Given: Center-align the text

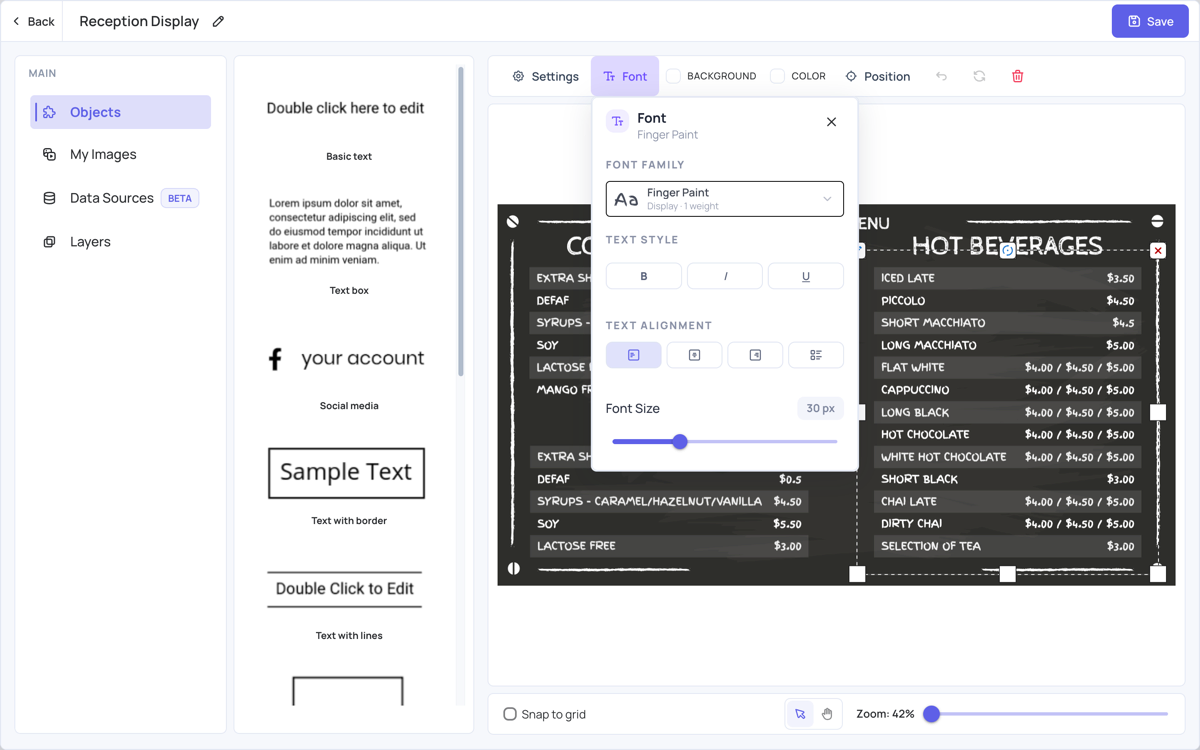Looking at the screenshot, I should point(694,355).
